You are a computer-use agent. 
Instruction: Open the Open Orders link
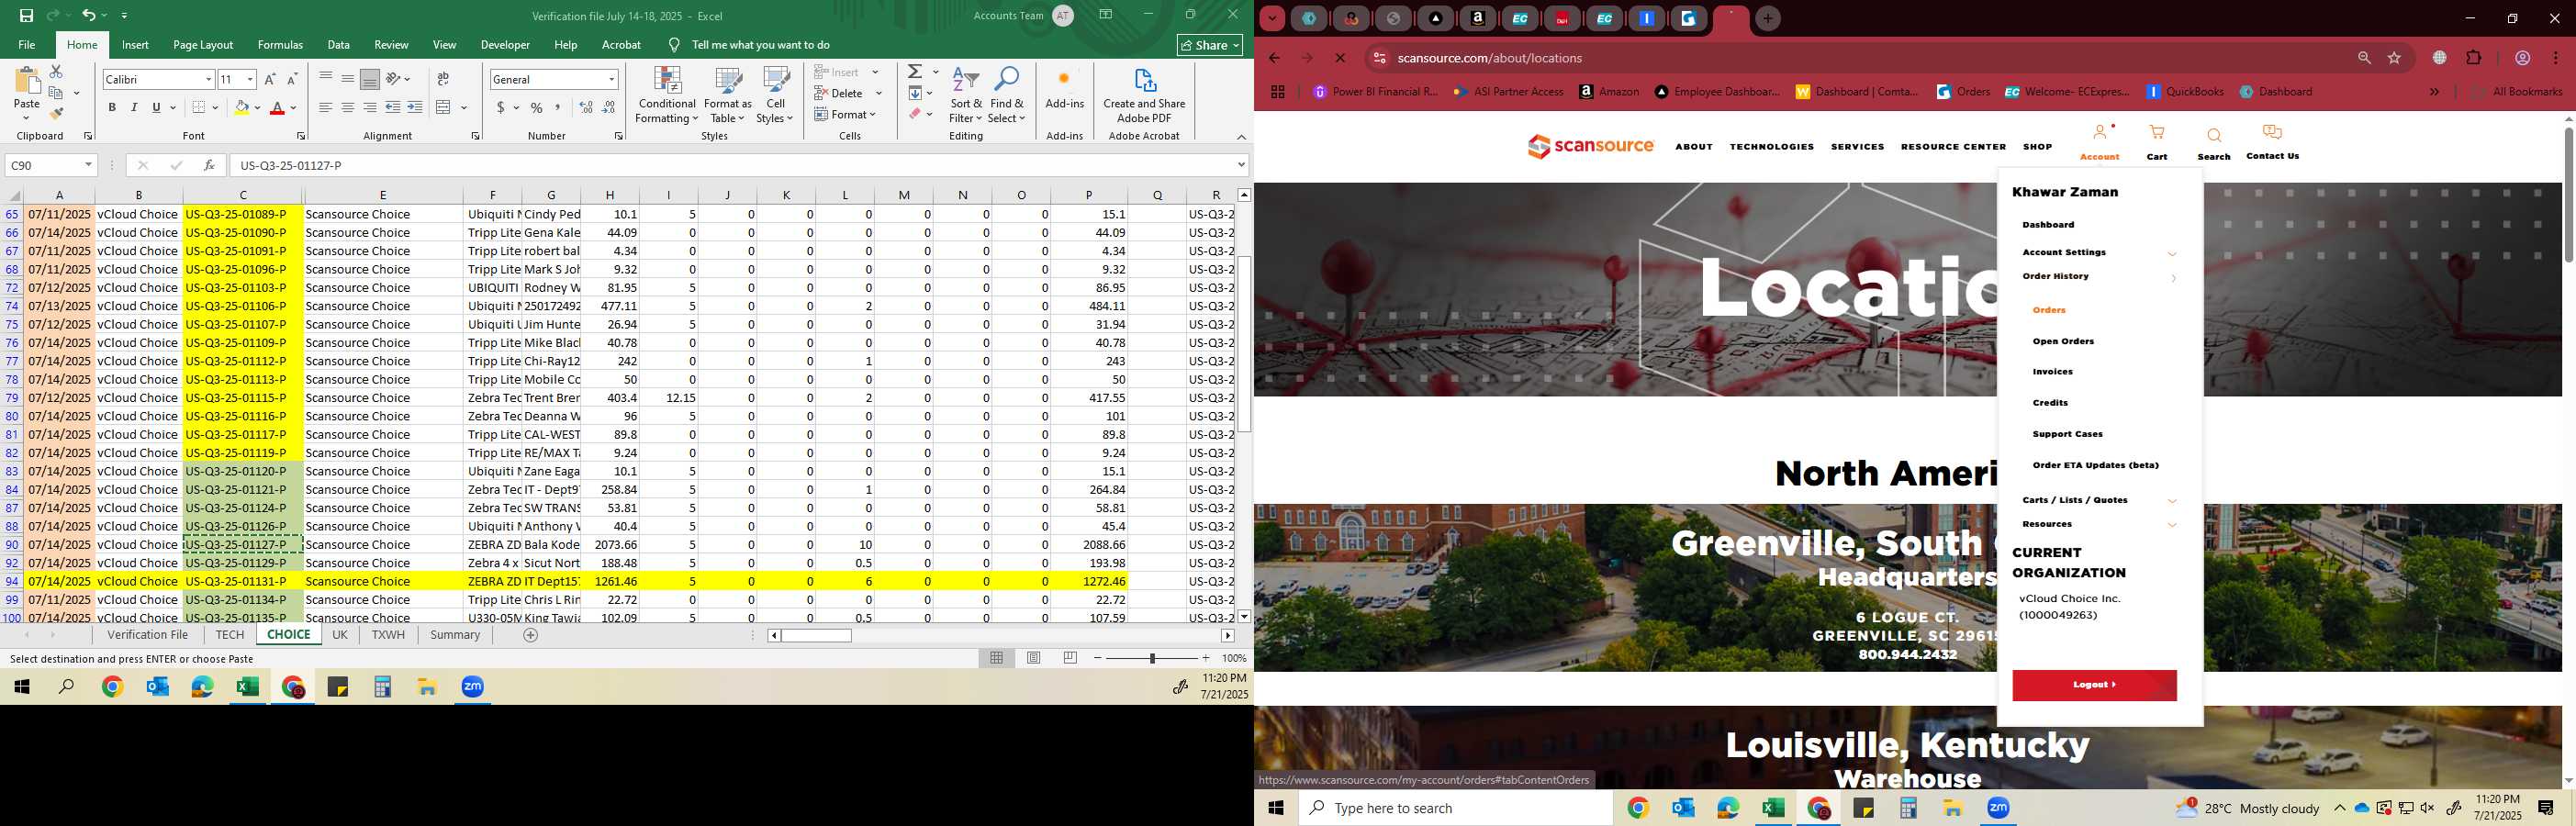pos(2063,341)
